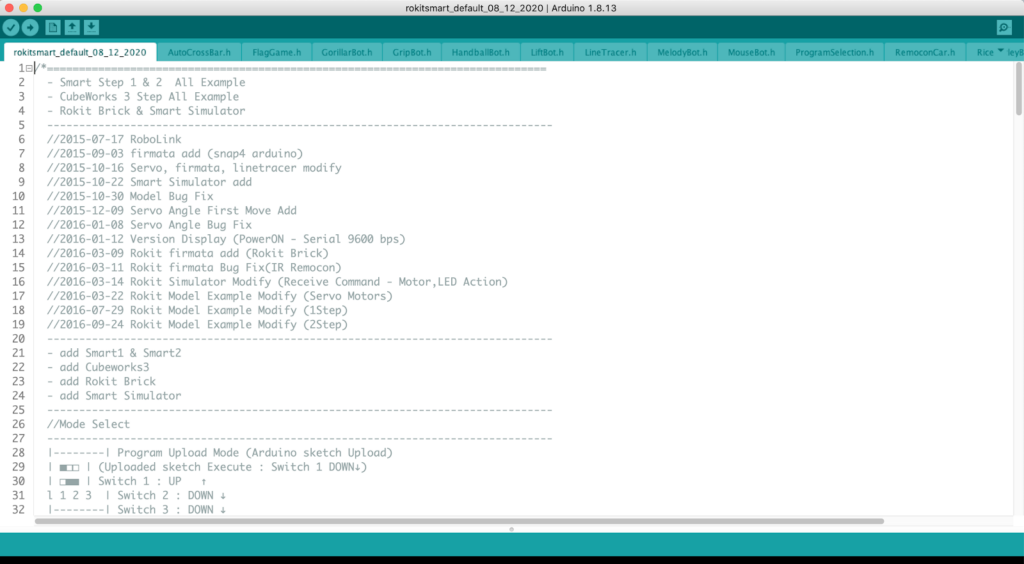Click the Verify sketch checkmark icon
Image resolution: width=1024 pixels, height=564 pixels.
click(x=12, y=27)
